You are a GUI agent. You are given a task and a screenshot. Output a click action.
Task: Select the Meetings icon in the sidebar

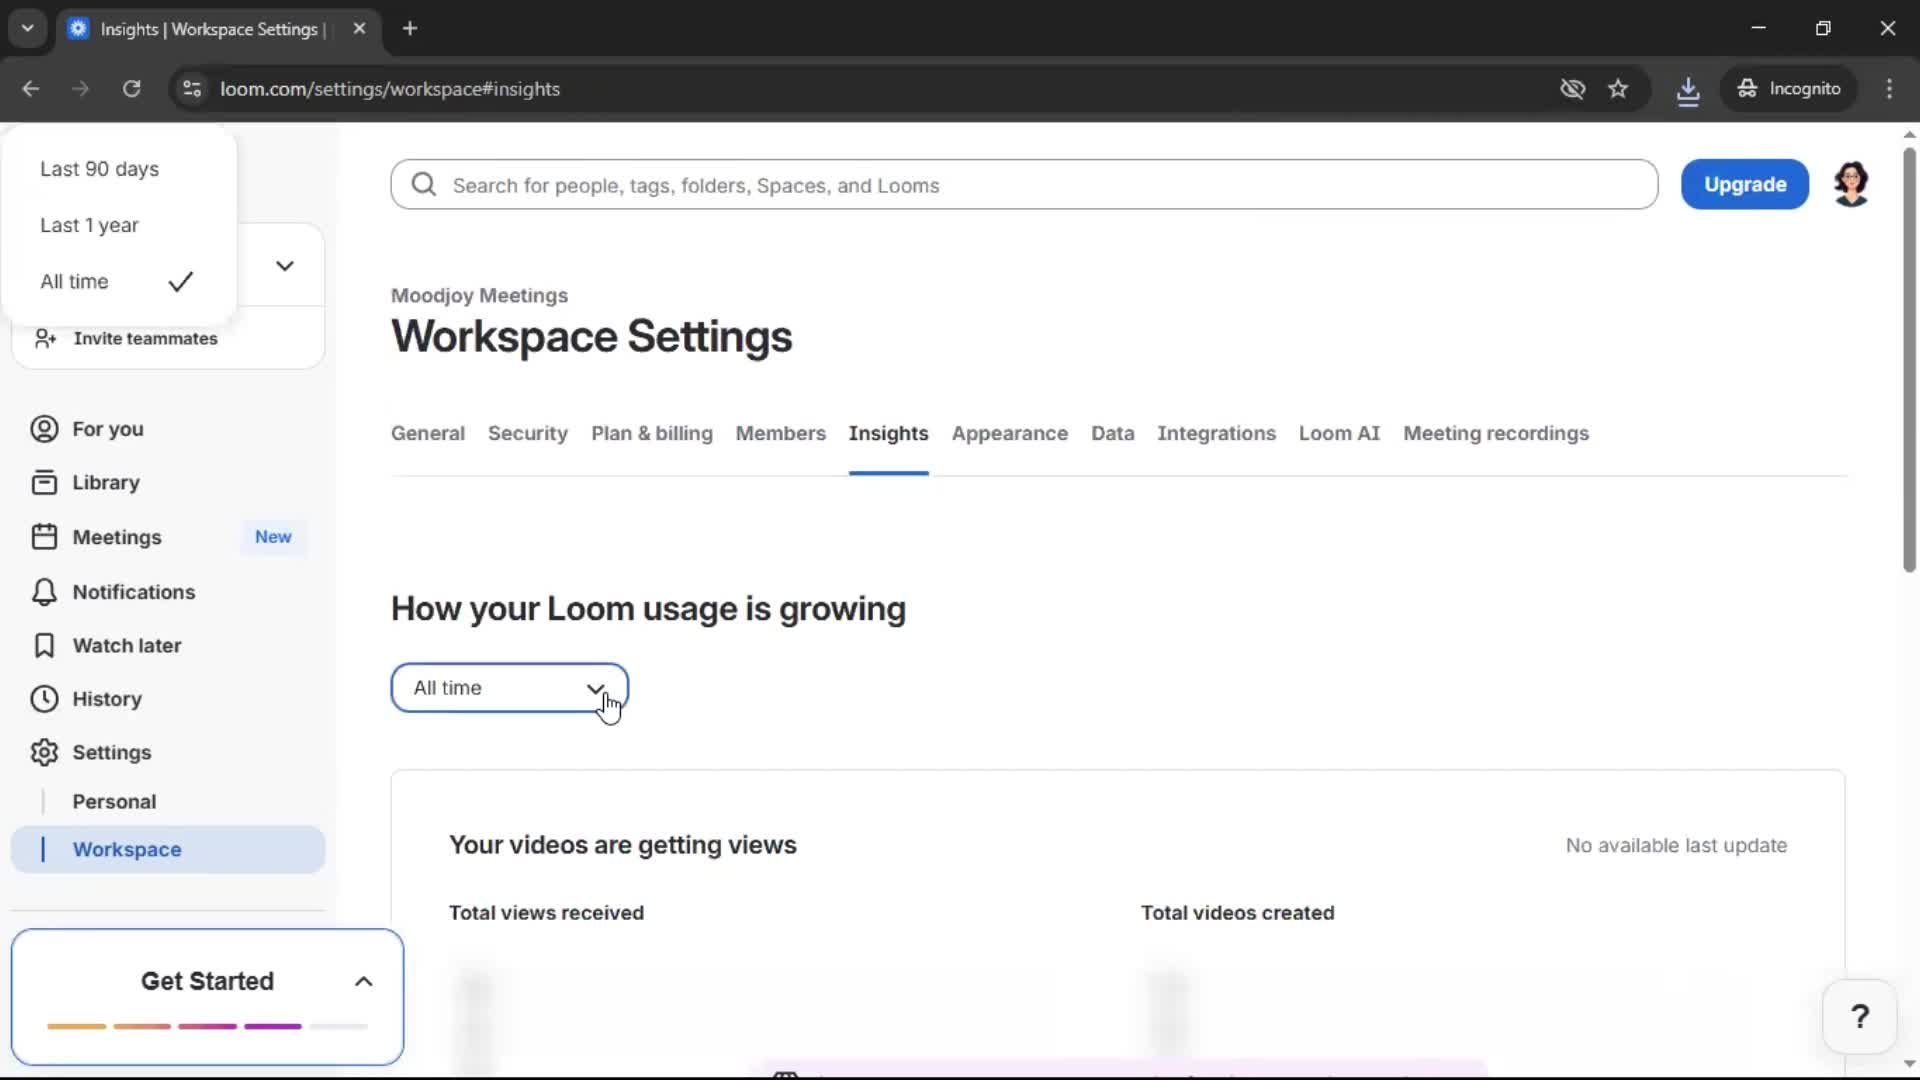click(43, 537)
